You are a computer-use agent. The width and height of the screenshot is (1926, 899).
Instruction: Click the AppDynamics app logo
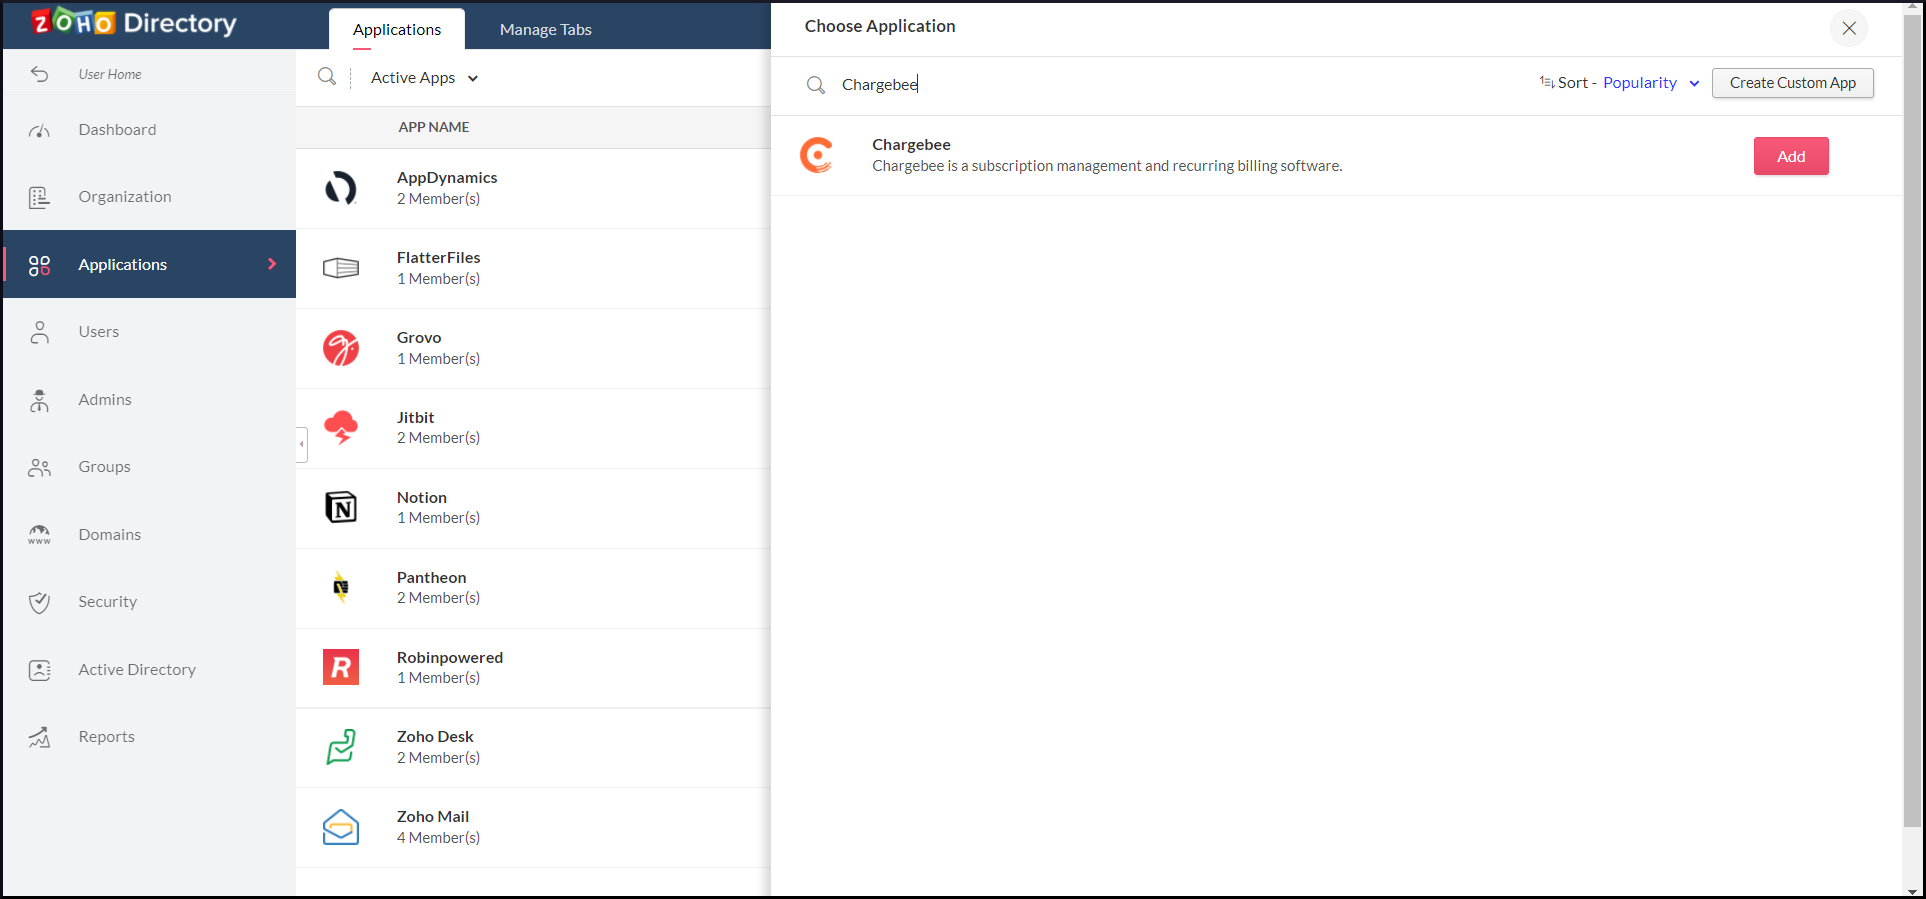341,188
